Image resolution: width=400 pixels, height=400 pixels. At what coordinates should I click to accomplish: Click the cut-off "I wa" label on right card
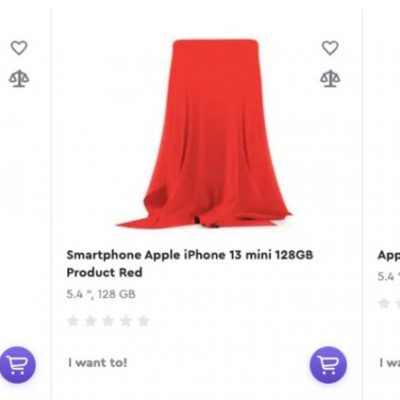[390, 363]
